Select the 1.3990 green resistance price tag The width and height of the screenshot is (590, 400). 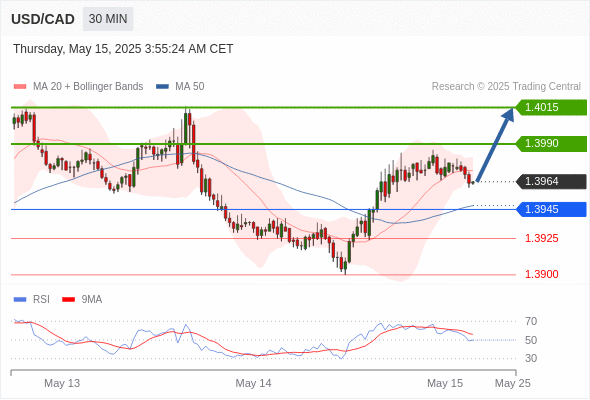point(551,143)
